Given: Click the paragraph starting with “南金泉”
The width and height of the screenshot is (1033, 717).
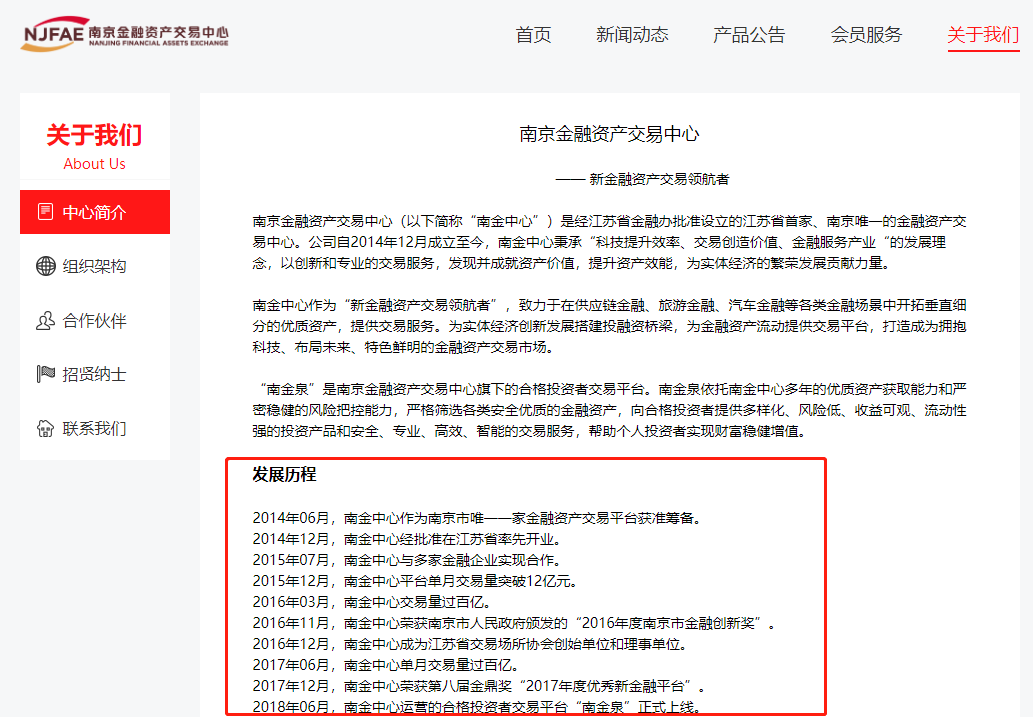Looking at the screenshot, I should coord(609,411).
